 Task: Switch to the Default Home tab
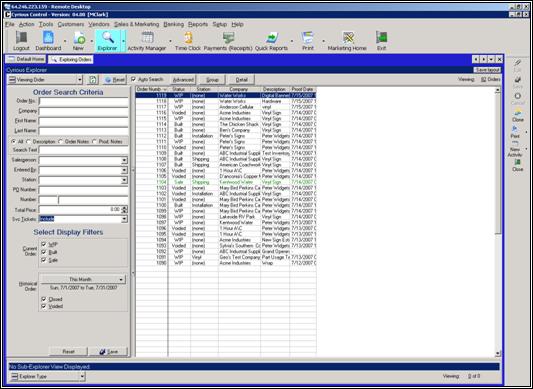coord(27,59)
